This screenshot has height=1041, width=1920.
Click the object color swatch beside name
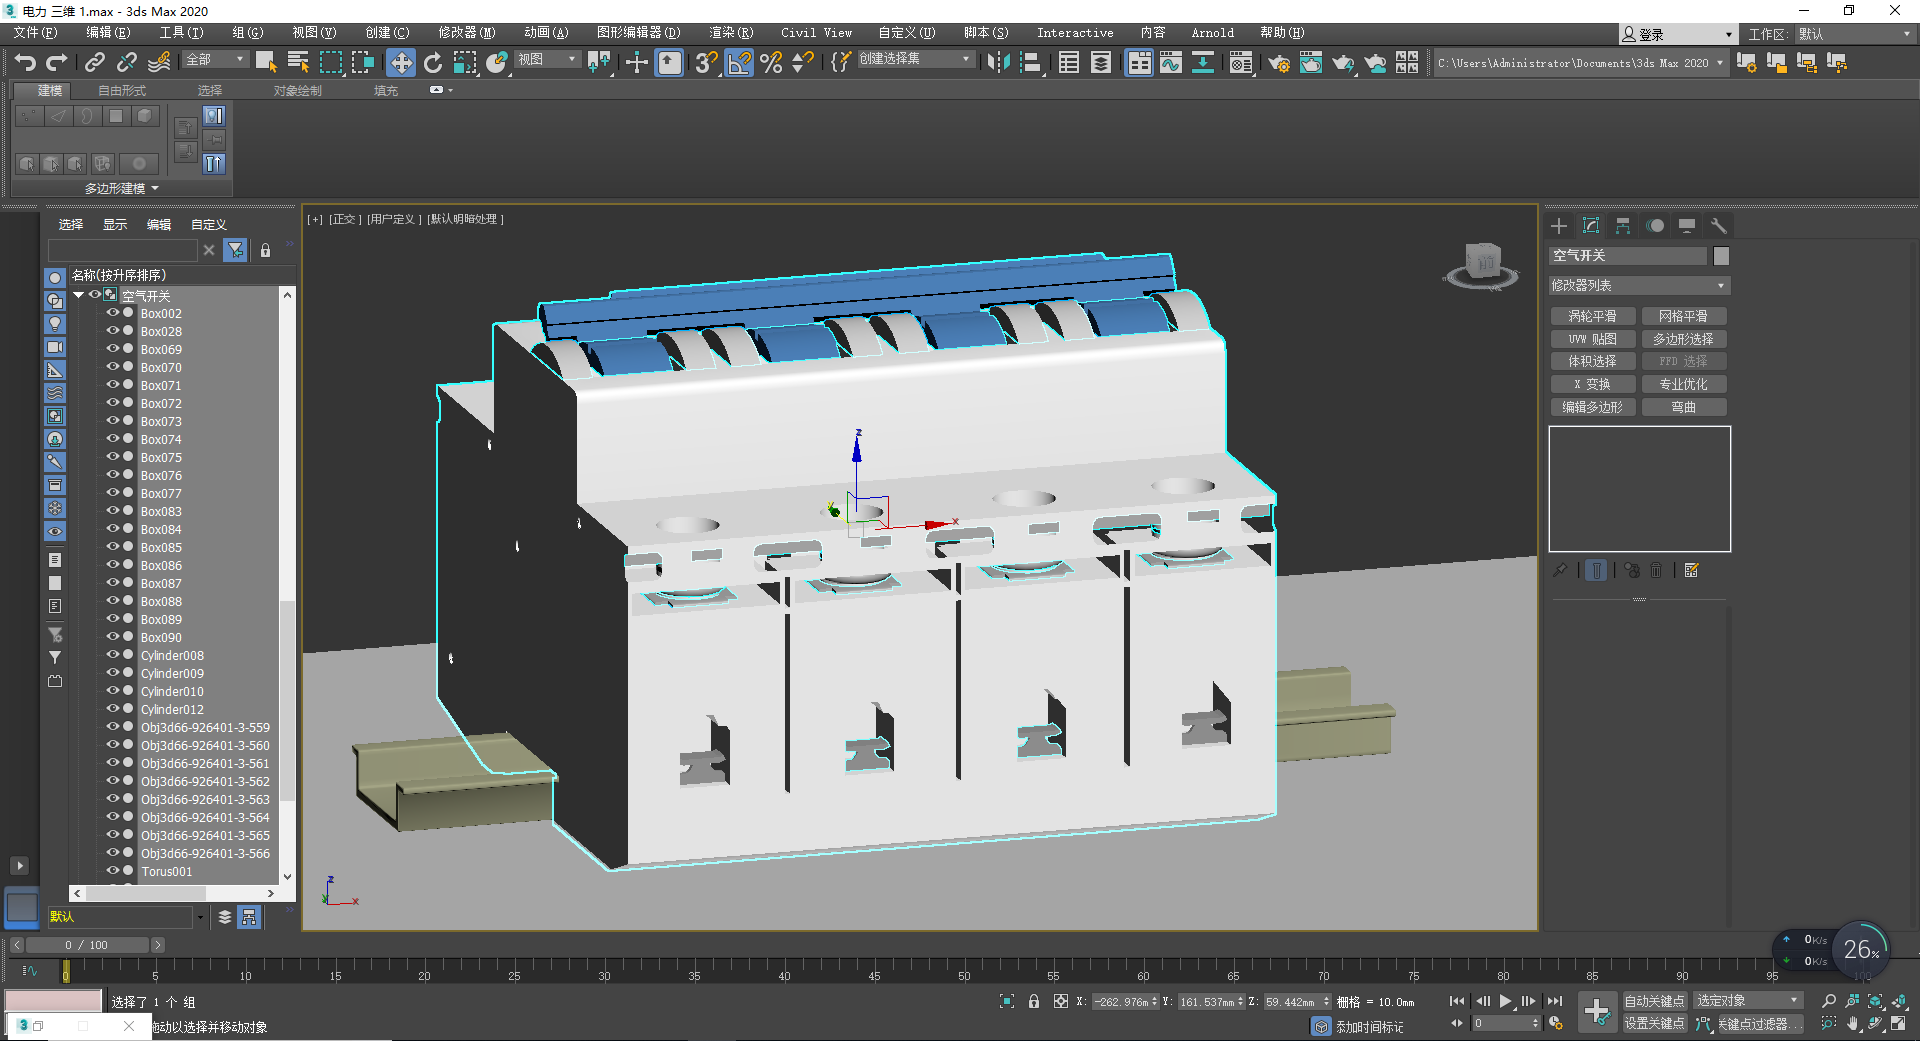pos(1721,256)
